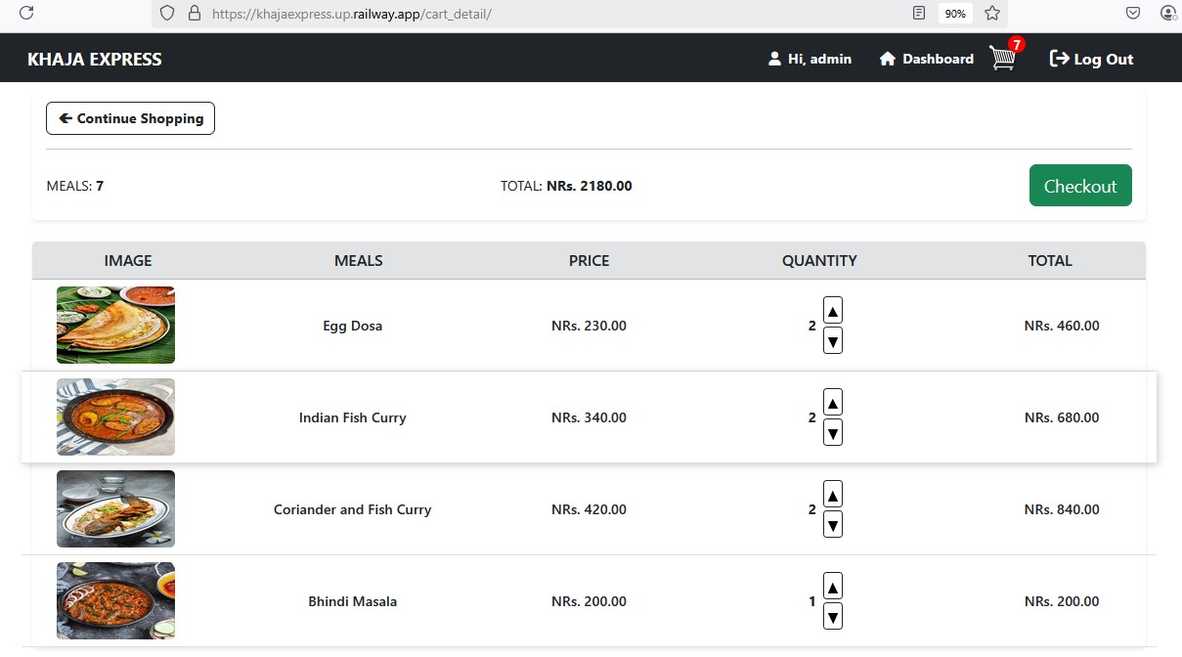Decrease Indian Fish Curry quantity
This screenshot has width=1182, height=657.
832,433
